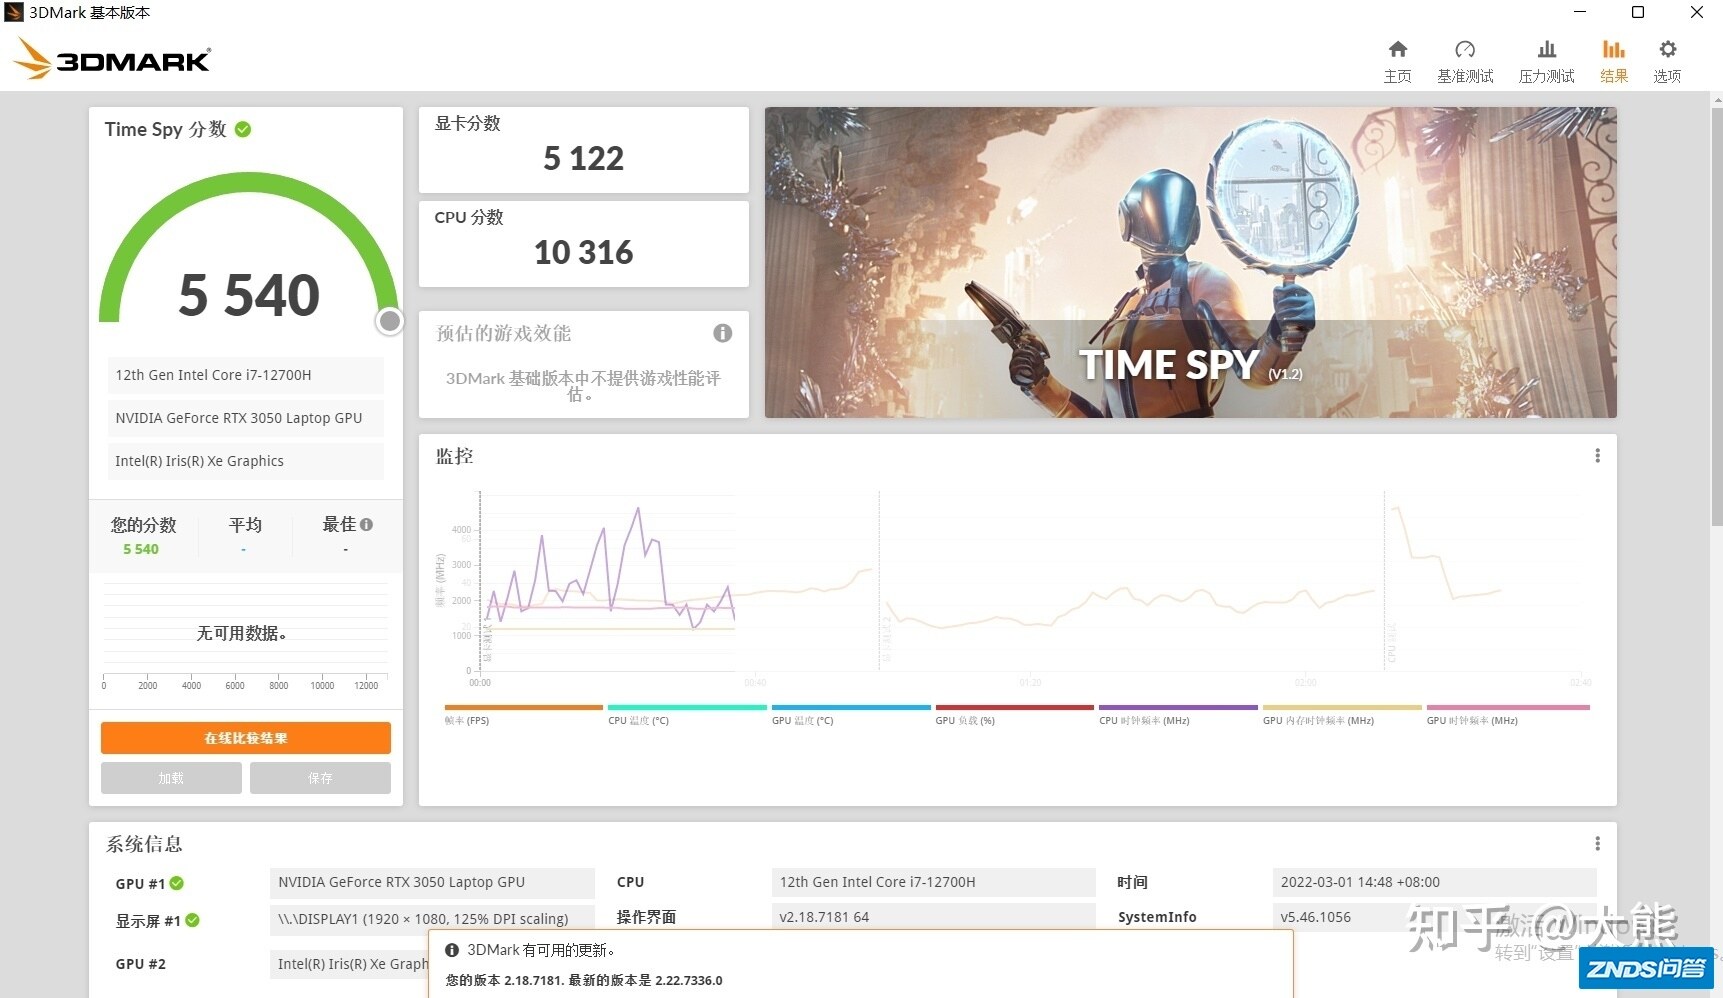Viewport: 1723px width, 998px height.
Task: Click the 显示屏 #1 green check icon
Action: click(192, 920)
